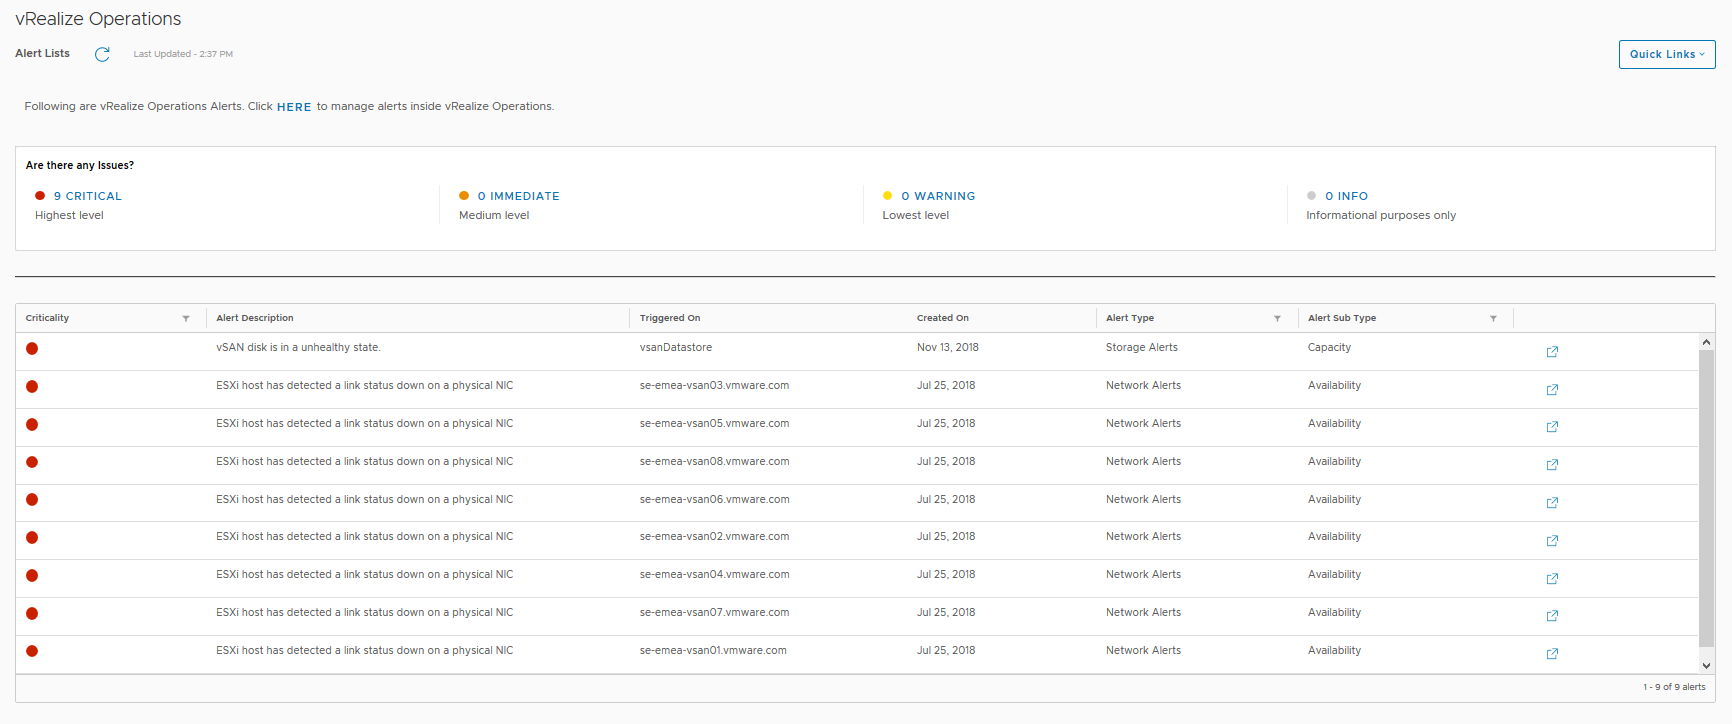Viewport: 1732px width, 724px height.
Task: Click critical red dot in se-emea-vsan07 row
Action: [32, 613]
